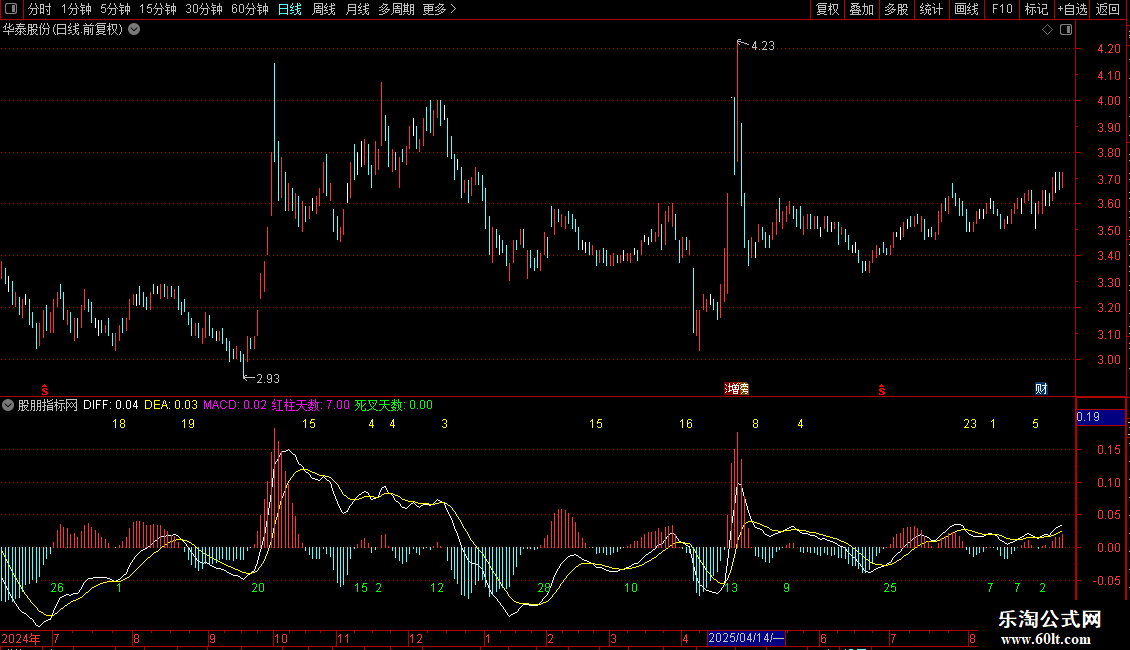Click the 红柱天数: 7.00 value
Image resolution: width=1130 pixels, height=650 pixels.
click(x=311, y=405)
